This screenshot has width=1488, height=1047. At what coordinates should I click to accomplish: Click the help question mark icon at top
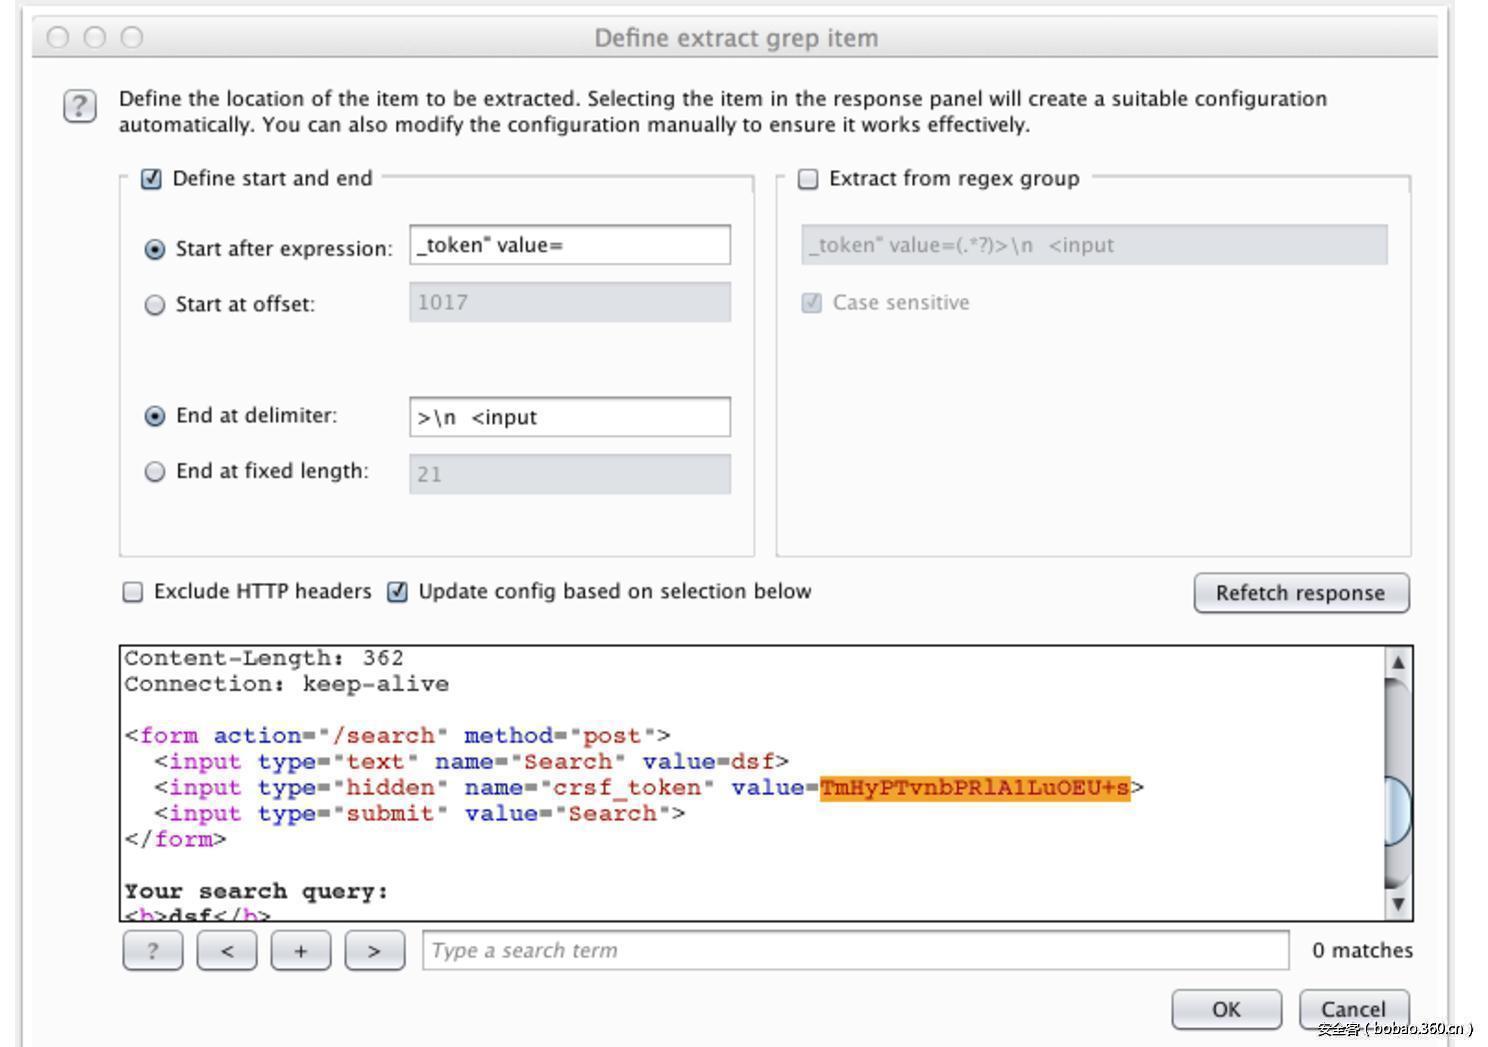[80, 106]
